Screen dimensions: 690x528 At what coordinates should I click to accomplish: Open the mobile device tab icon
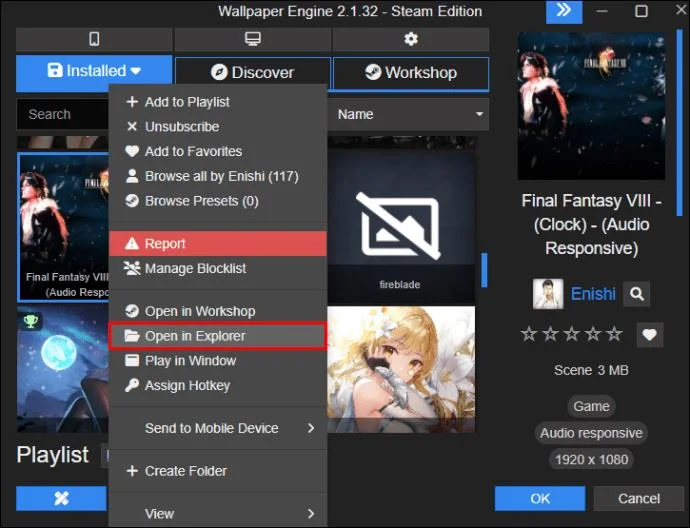coord(94,39)
